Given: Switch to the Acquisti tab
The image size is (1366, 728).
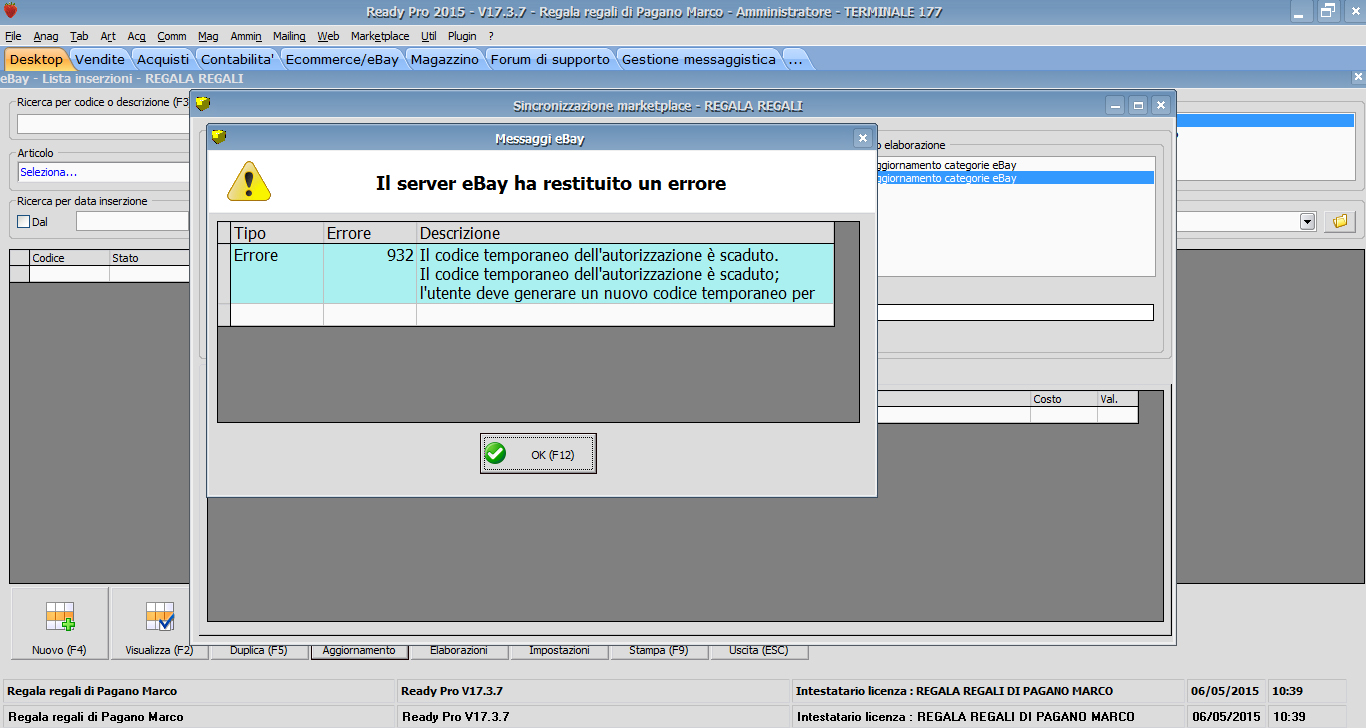Looking at the screenshot, I should 163,59.
